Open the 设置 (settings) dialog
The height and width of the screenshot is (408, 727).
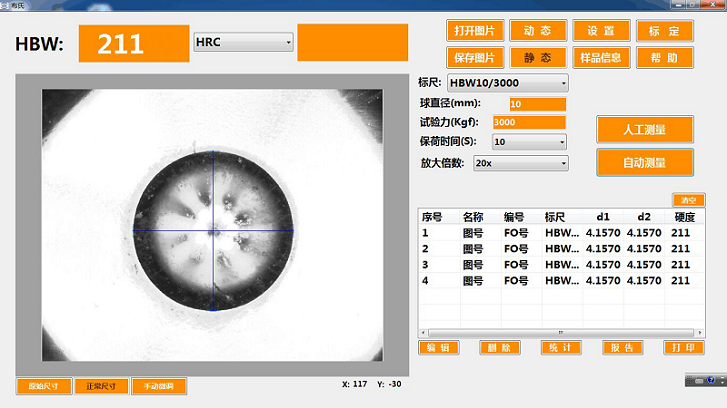coord(601,31)
